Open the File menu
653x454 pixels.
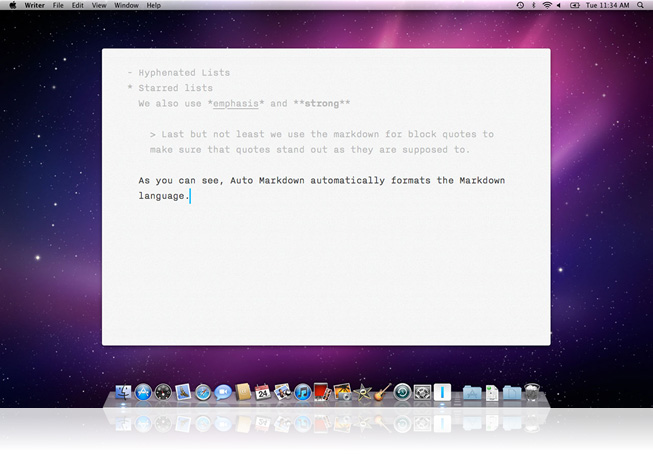58,5
